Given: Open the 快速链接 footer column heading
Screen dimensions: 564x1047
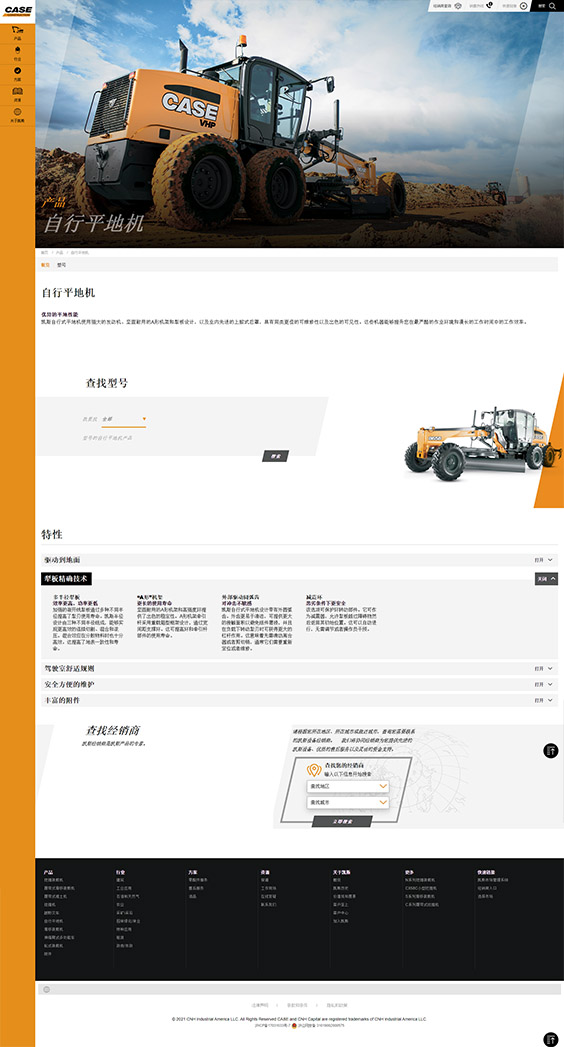Looking at the screenshot, I should click(x=486, y=872).
